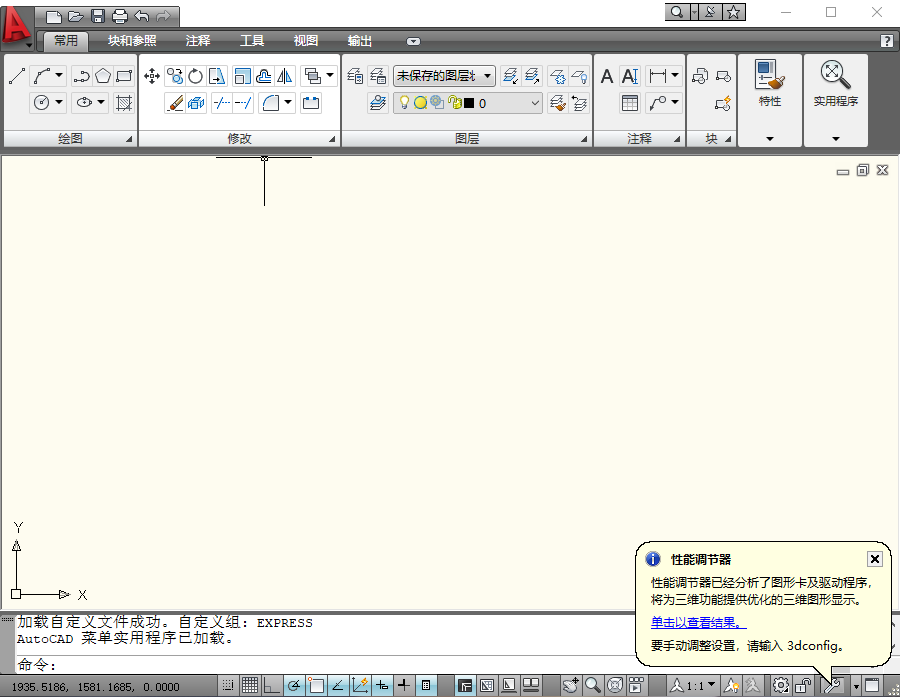
Task: Click the Move tool icon
Action: (x=152, y=76)
